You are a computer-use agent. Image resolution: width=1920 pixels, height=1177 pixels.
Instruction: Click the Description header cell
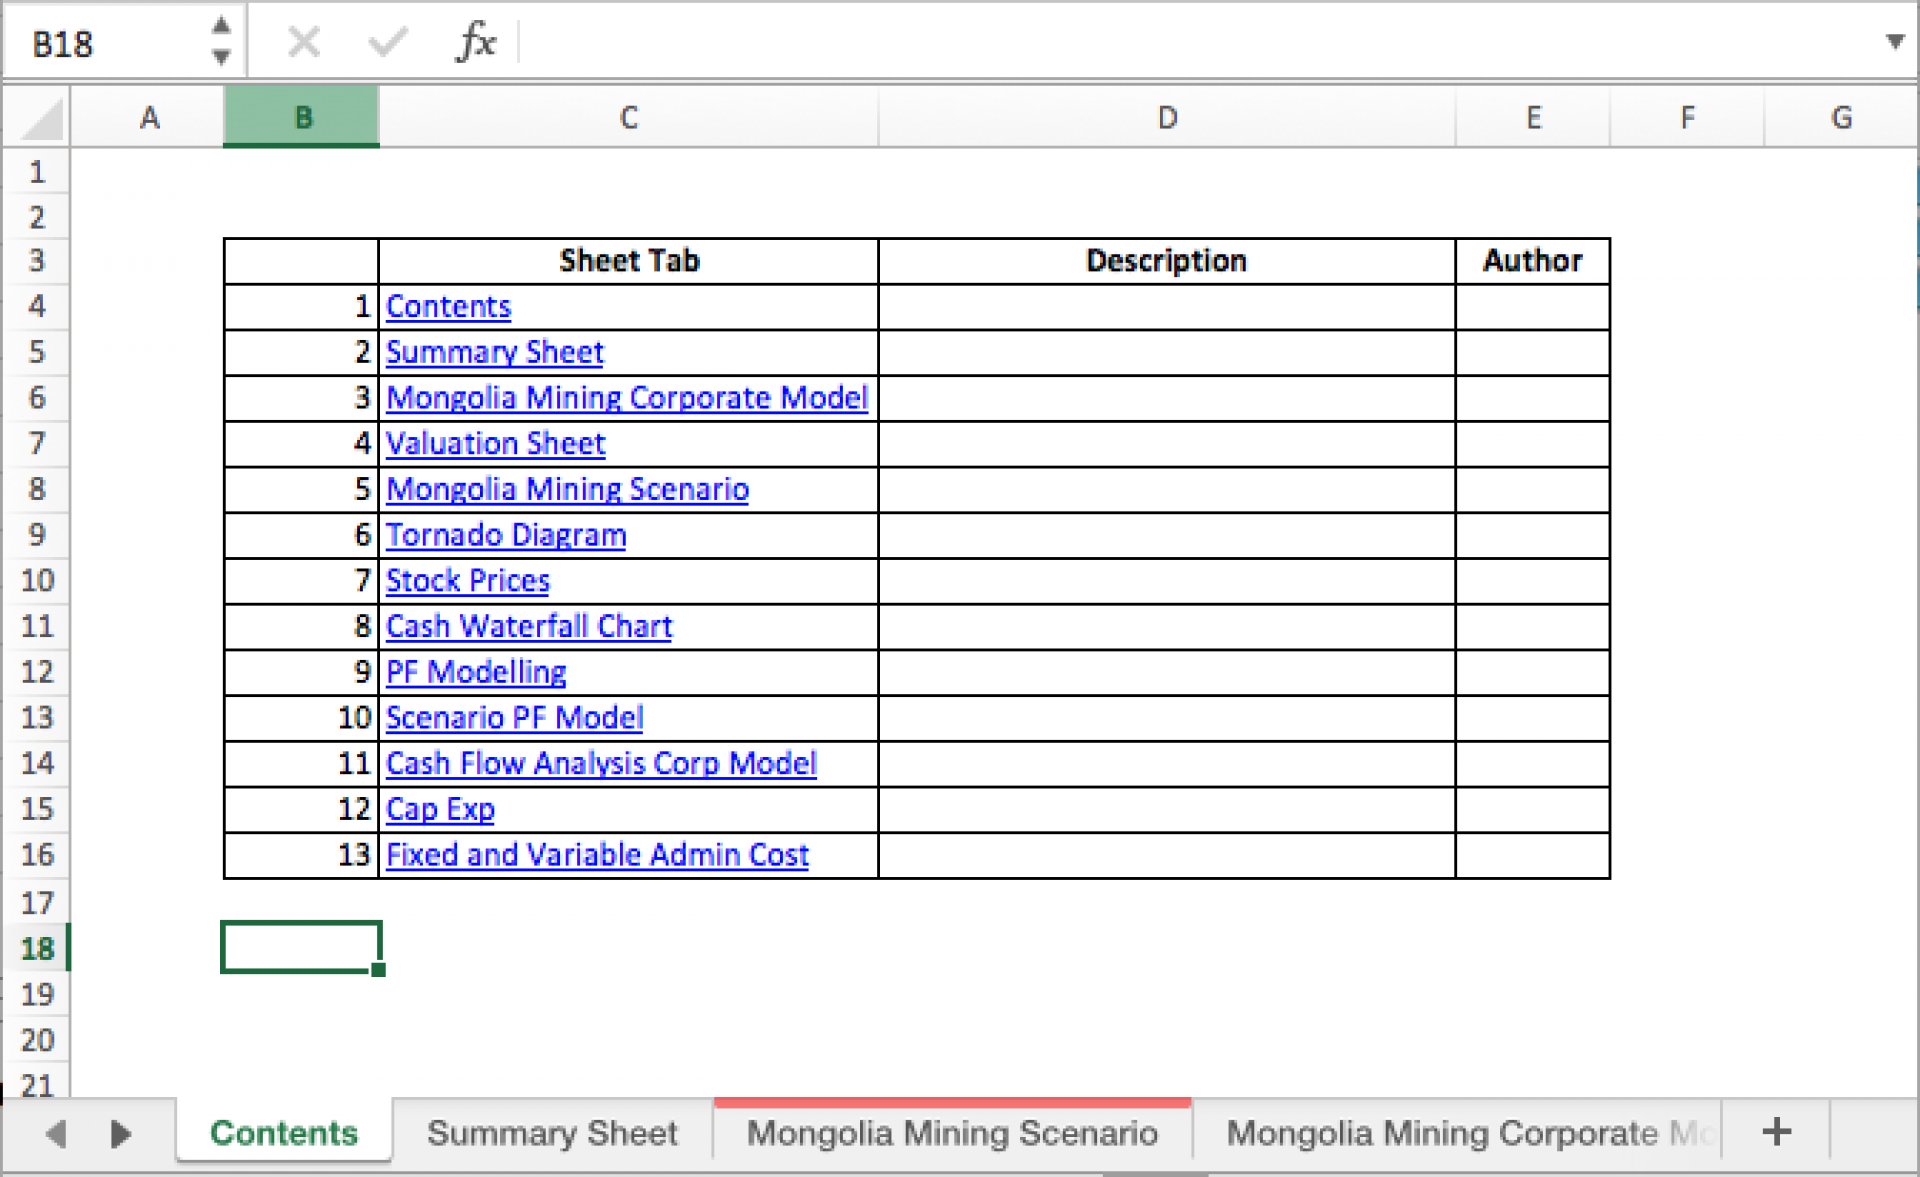[x=1167, y=261]
